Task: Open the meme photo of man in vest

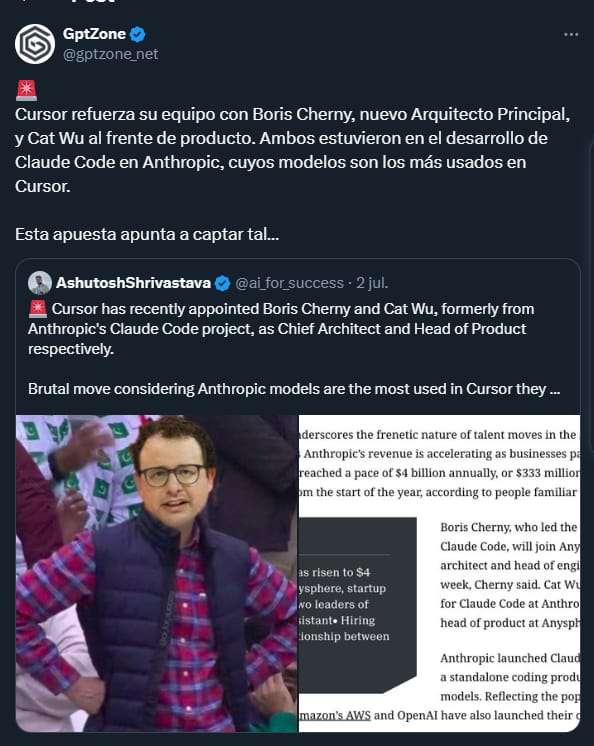Action: click(156, 573)
